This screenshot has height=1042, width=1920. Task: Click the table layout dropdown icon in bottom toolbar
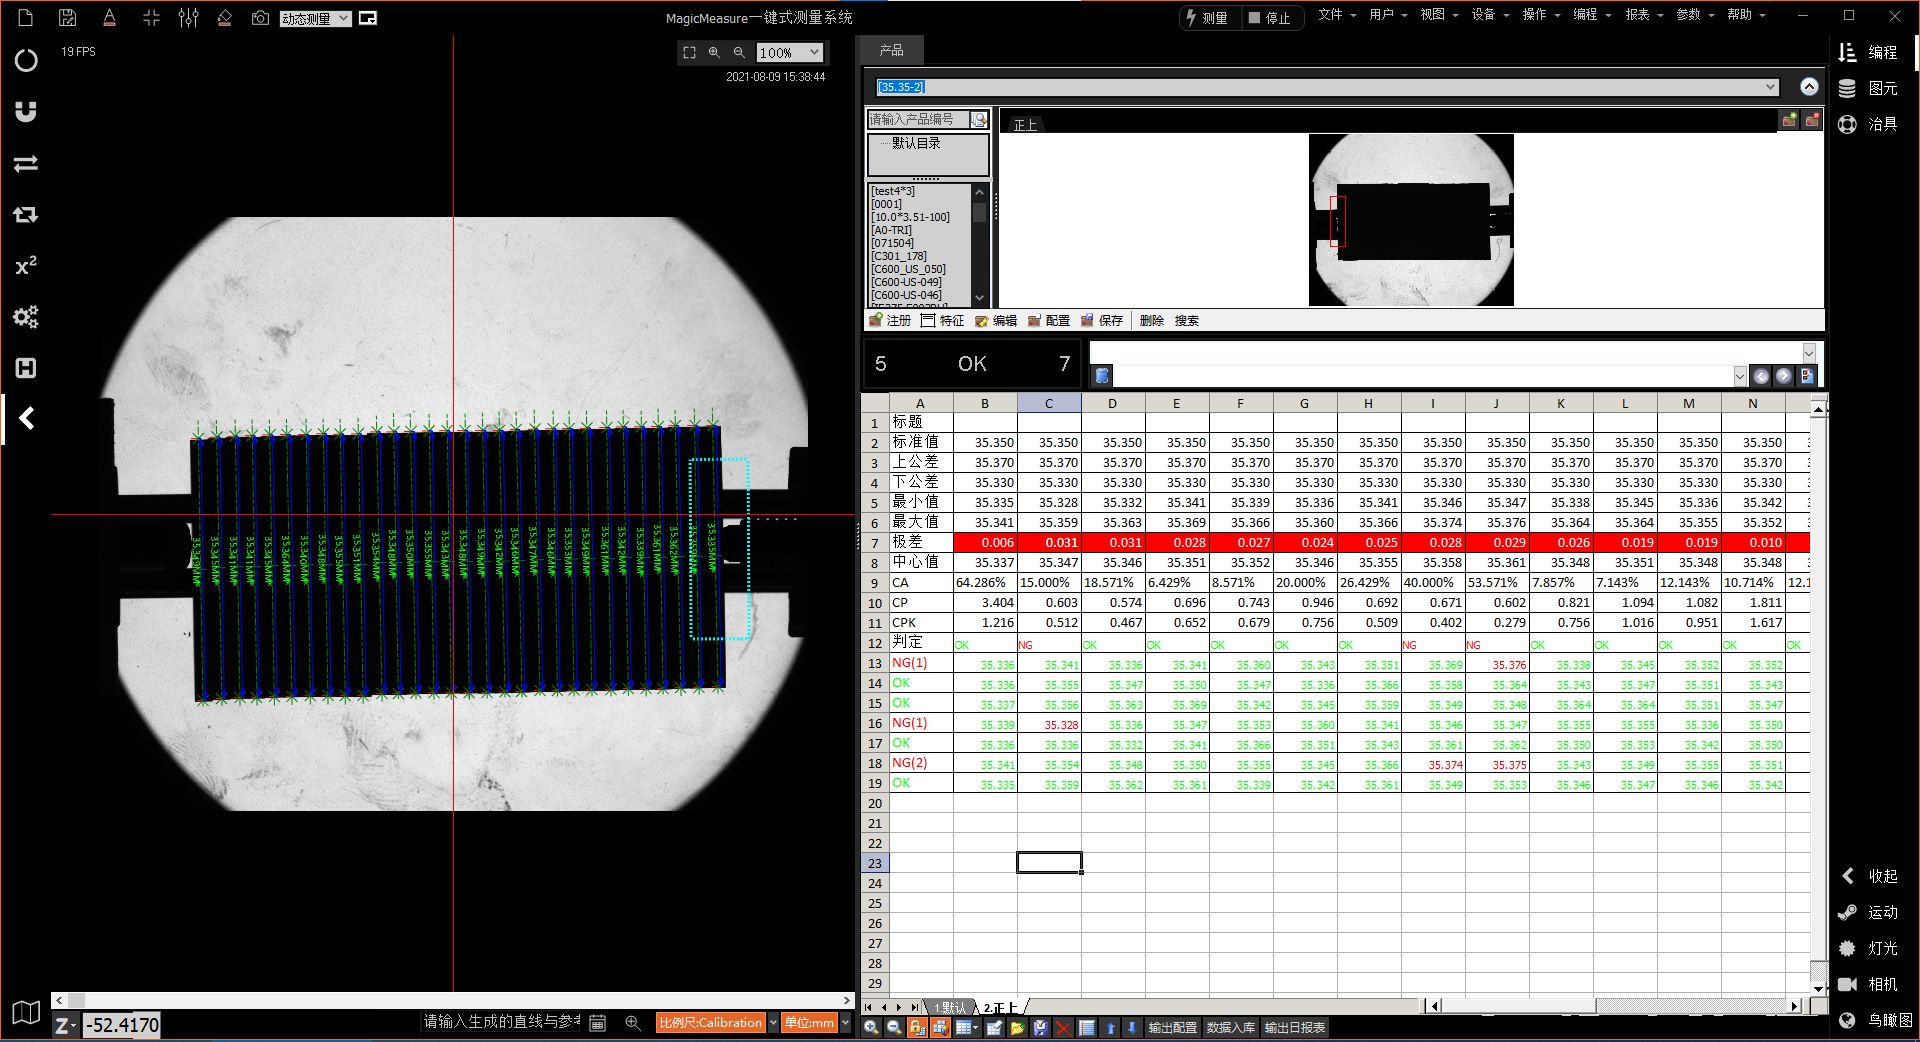967,1027
